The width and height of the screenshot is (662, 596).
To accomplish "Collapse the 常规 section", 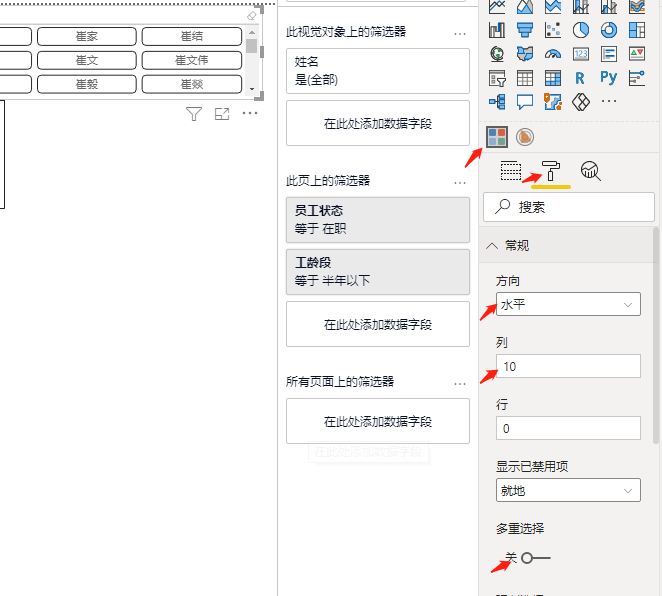I will pos(492,245).
